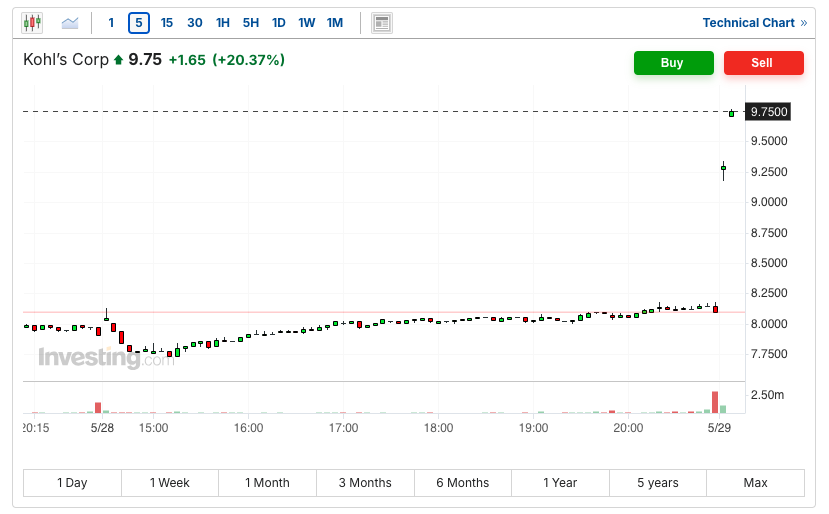829x514 pixels.
Task: Select the 15 minute interval
Action: click(167, 23)
